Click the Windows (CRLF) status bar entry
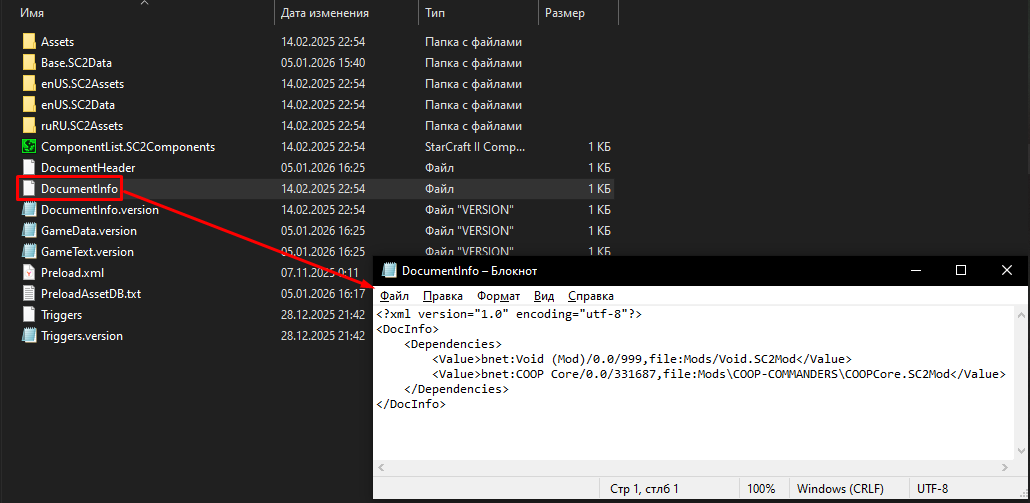Screen dimensions: 1030x503 click(840, 489)
